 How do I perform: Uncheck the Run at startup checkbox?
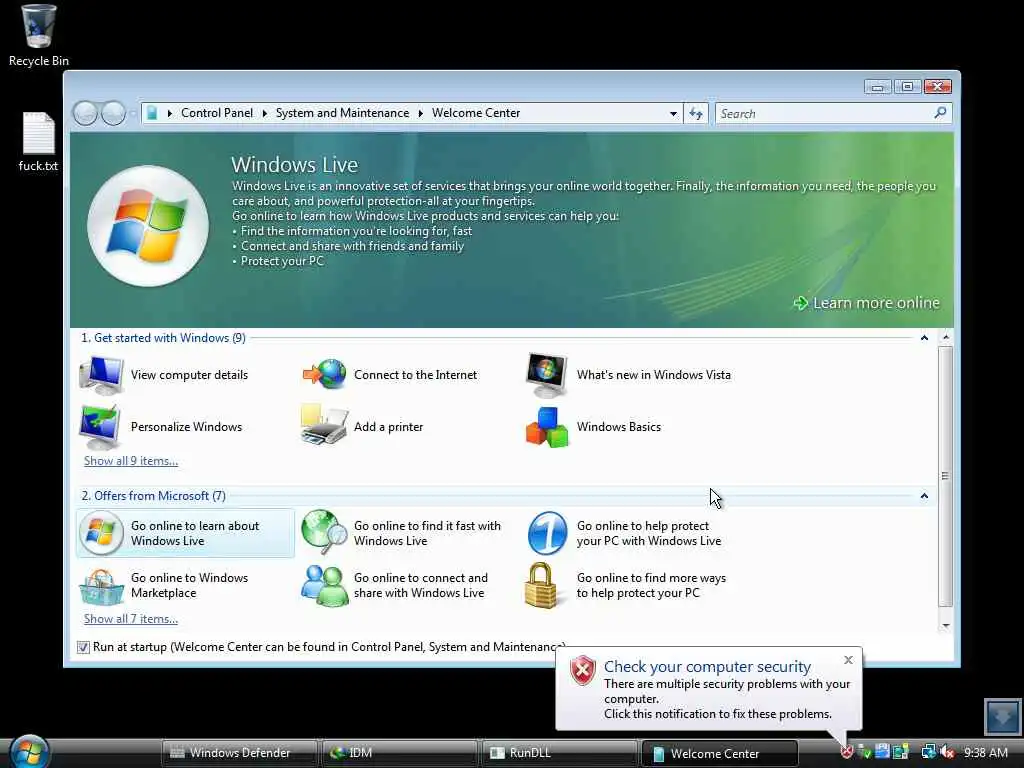point(83,647)
